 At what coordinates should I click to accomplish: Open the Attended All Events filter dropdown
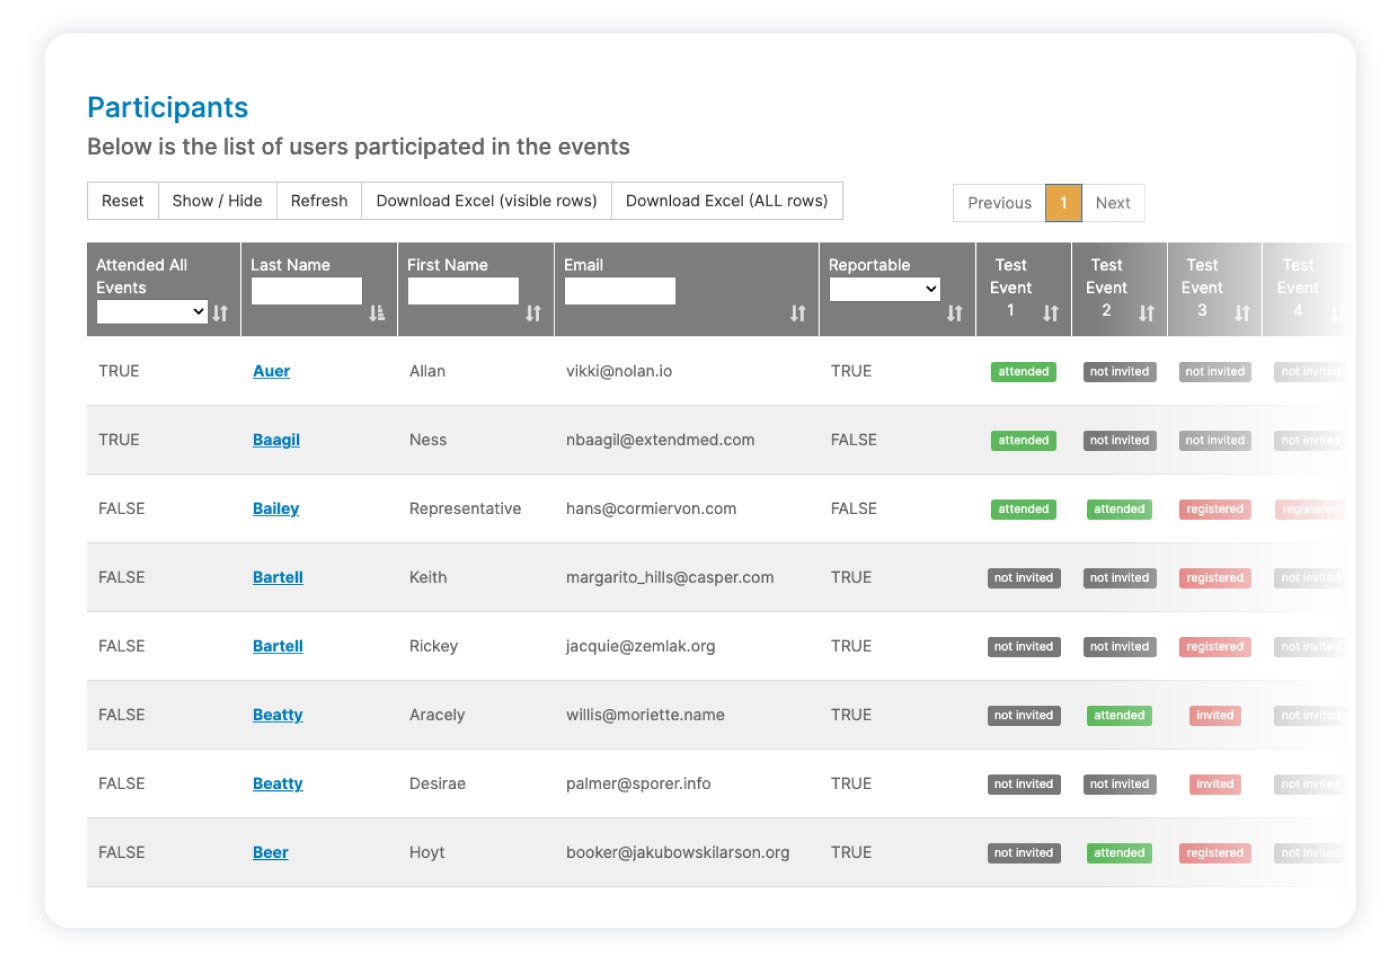coord(152,312)
